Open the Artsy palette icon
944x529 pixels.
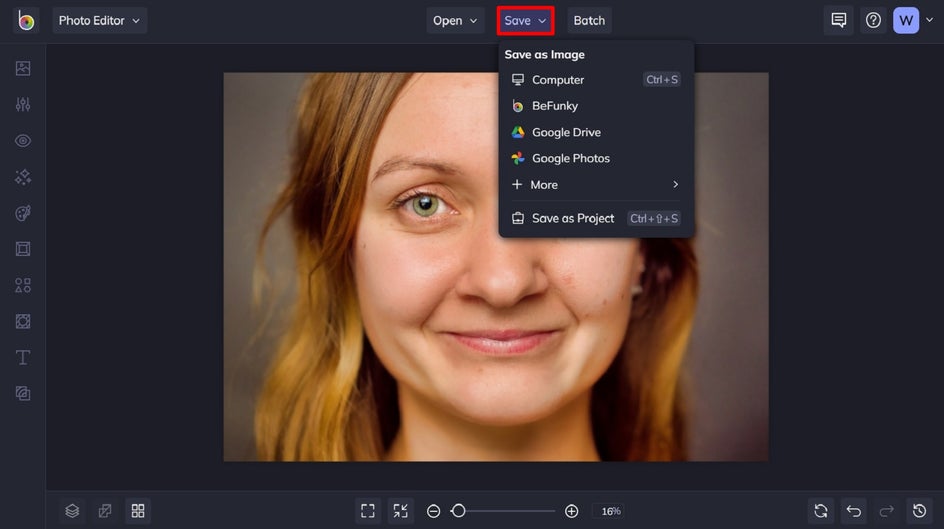pyautogui.click(x=23, y=213)
